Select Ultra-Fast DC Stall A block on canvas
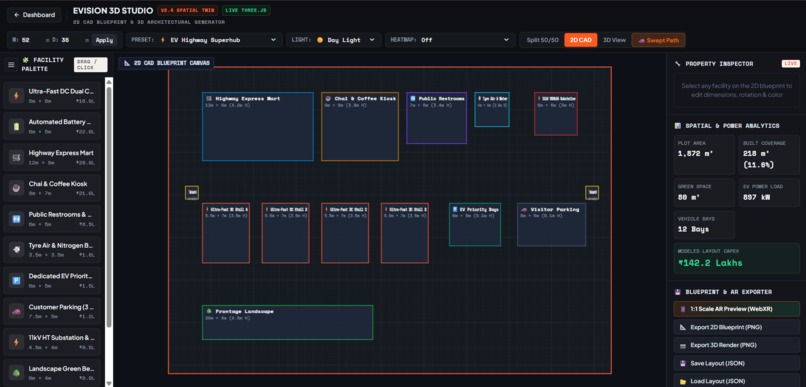 coord(226,233)
